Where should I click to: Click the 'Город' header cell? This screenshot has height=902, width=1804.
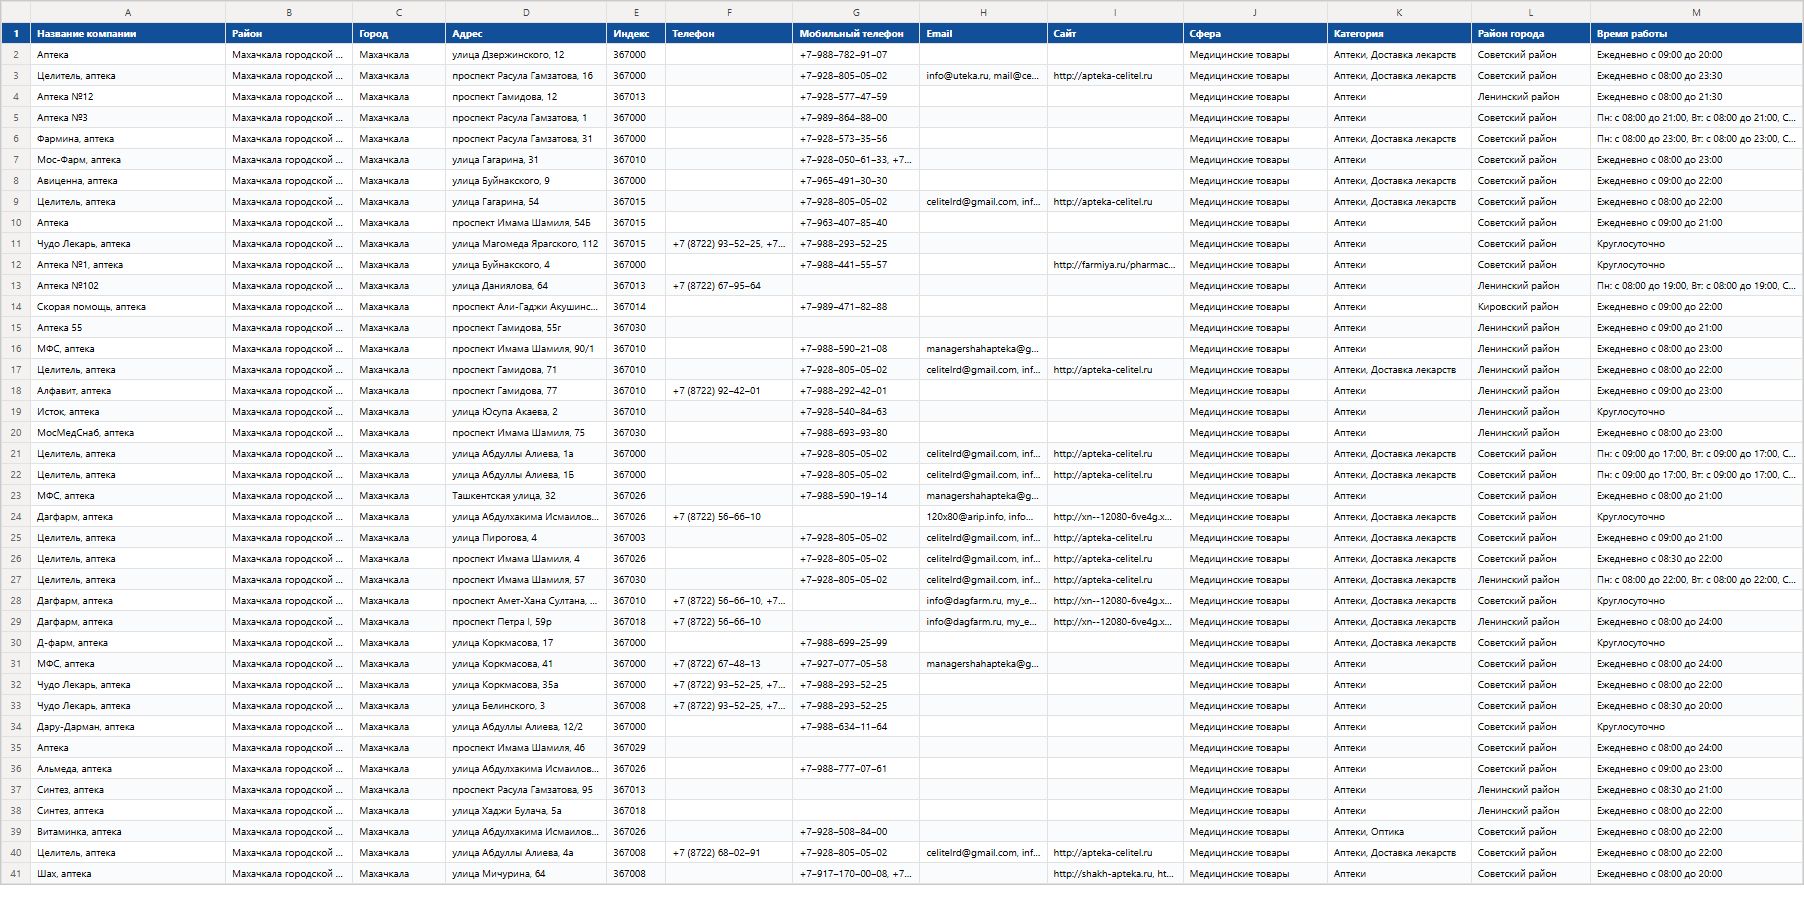(399, 34)
